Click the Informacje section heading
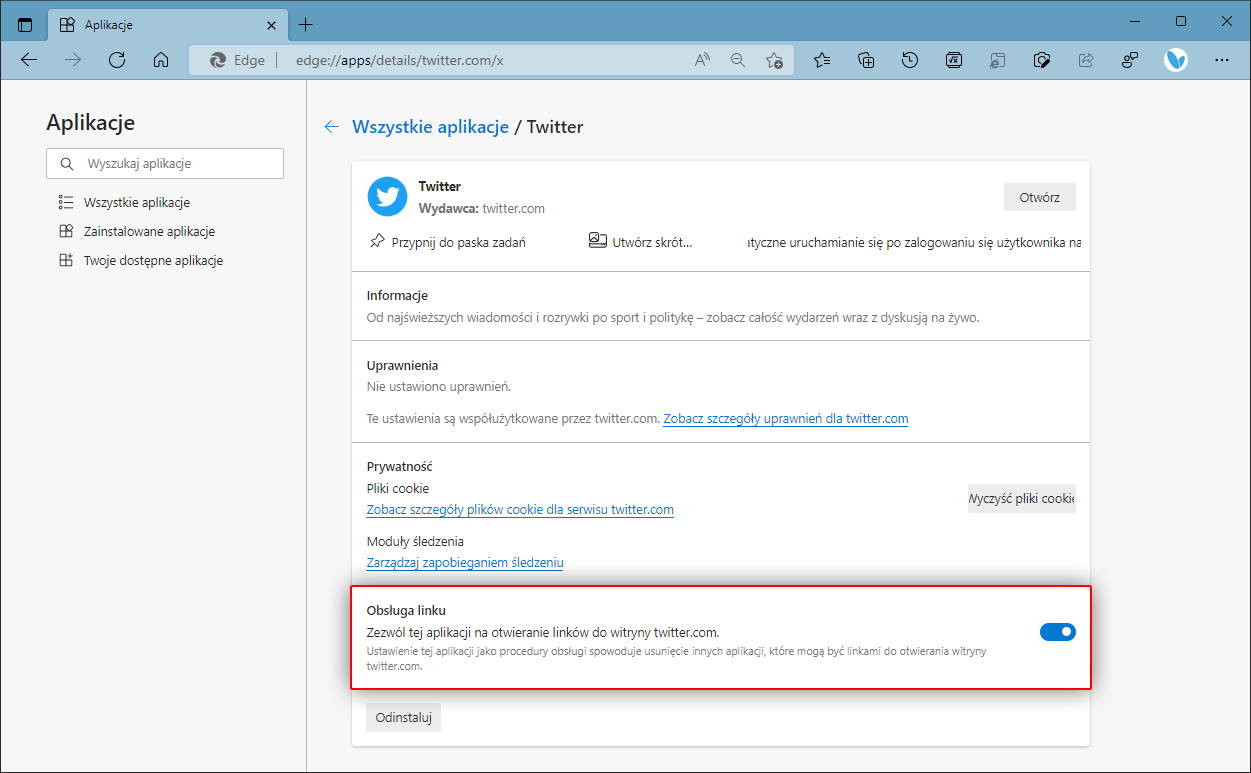The height and width of the screenshot is (773, 1251). point(397,295)
